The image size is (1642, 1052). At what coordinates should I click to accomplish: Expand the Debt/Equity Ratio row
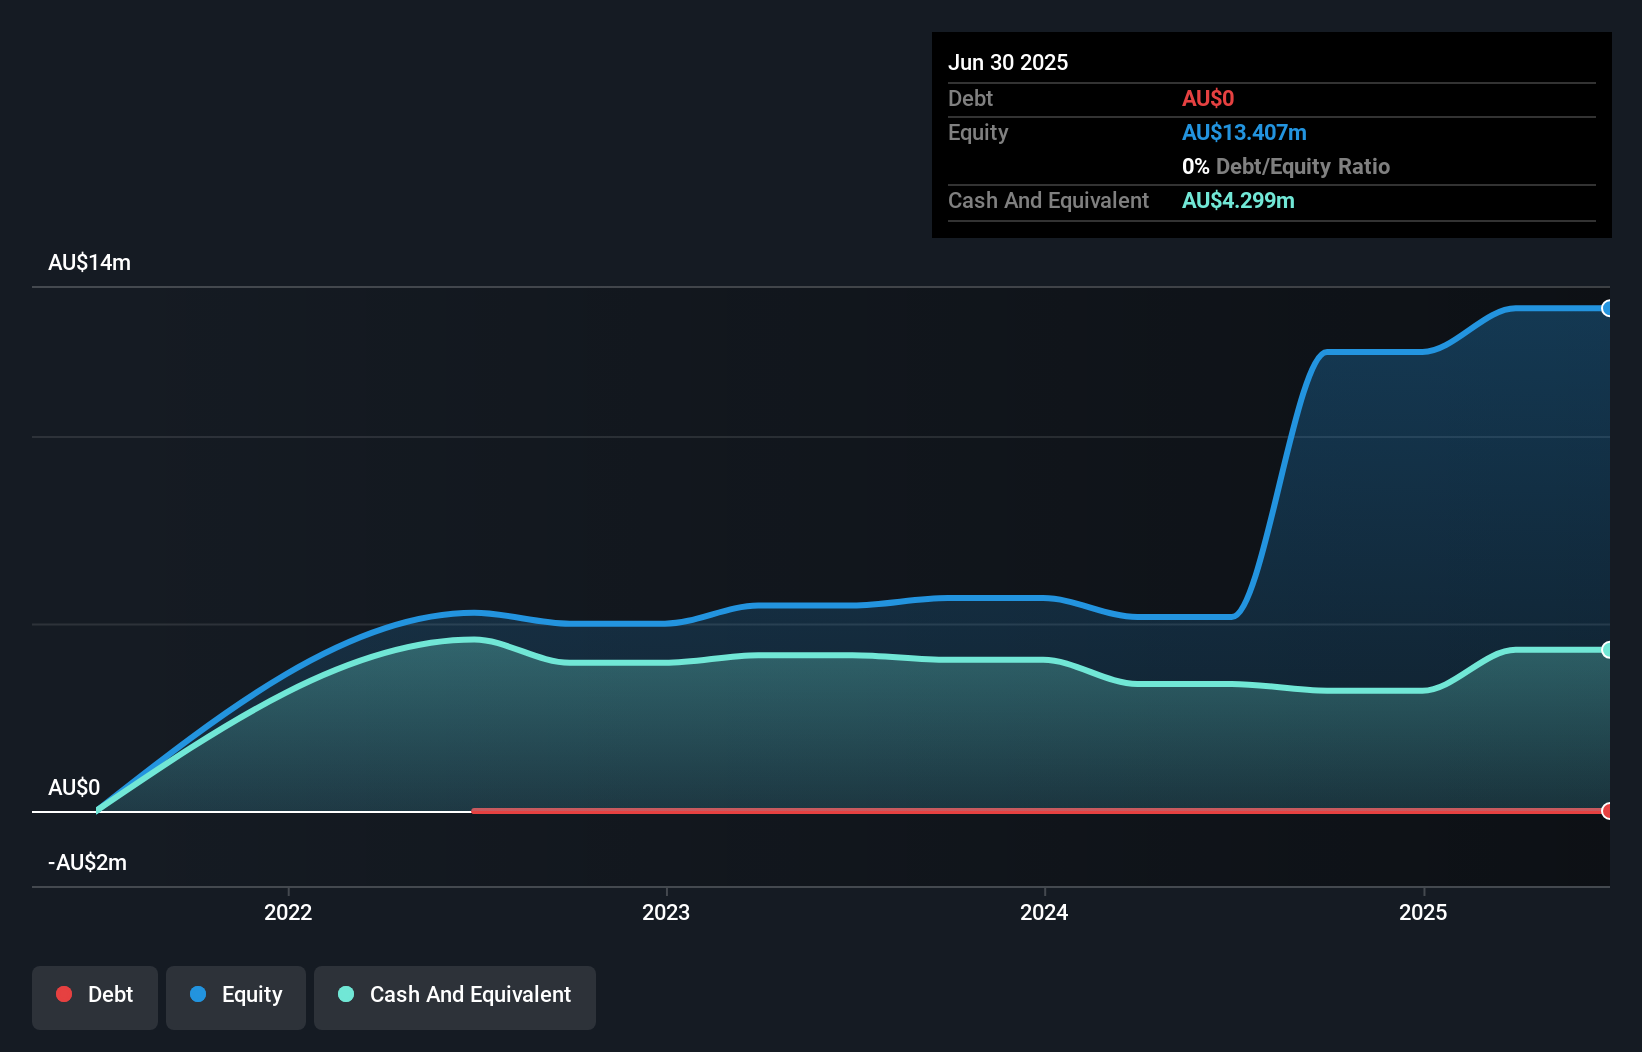tap(1286, 166)
